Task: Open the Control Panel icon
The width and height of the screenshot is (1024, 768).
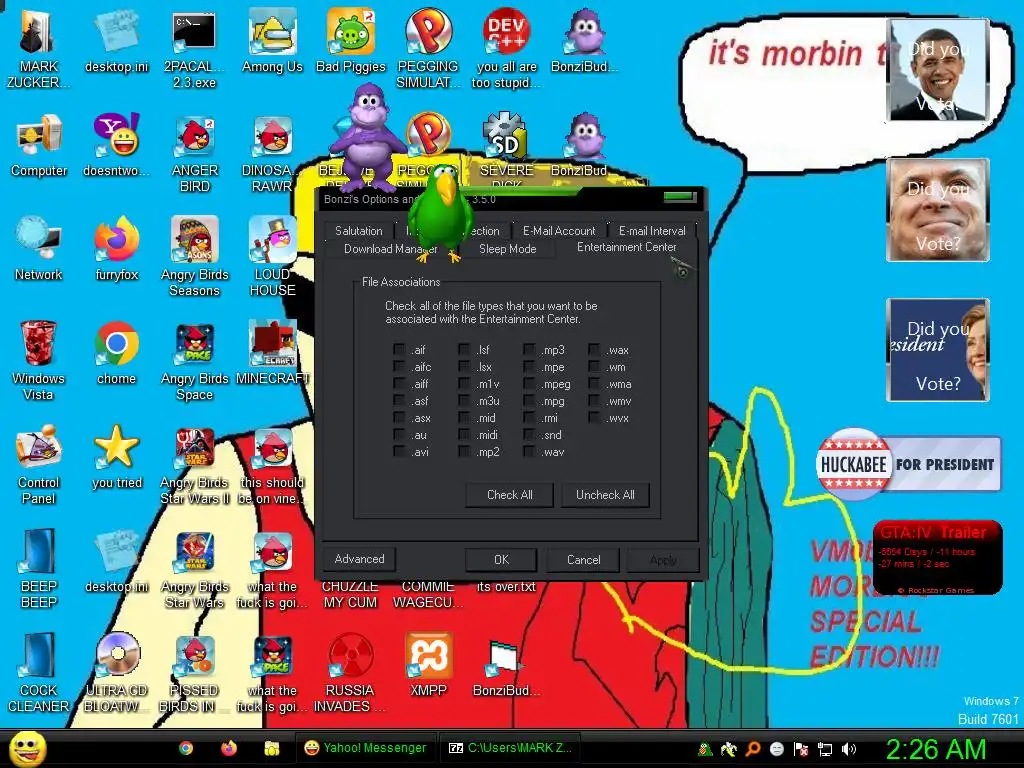Action: click(x=39, y=464)
